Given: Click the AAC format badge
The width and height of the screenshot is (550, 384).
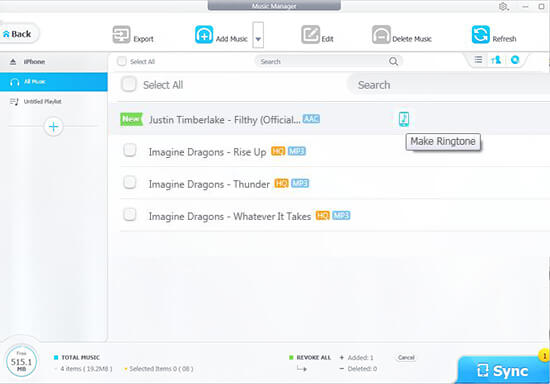Looking at the screenshot, I should (311, 119).
